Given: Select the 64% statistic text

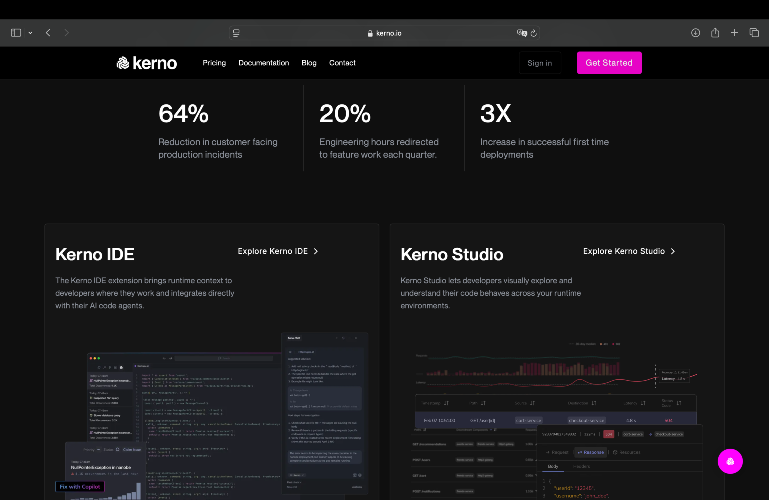Looking at the screenshot, I should (x=183, y=114).
